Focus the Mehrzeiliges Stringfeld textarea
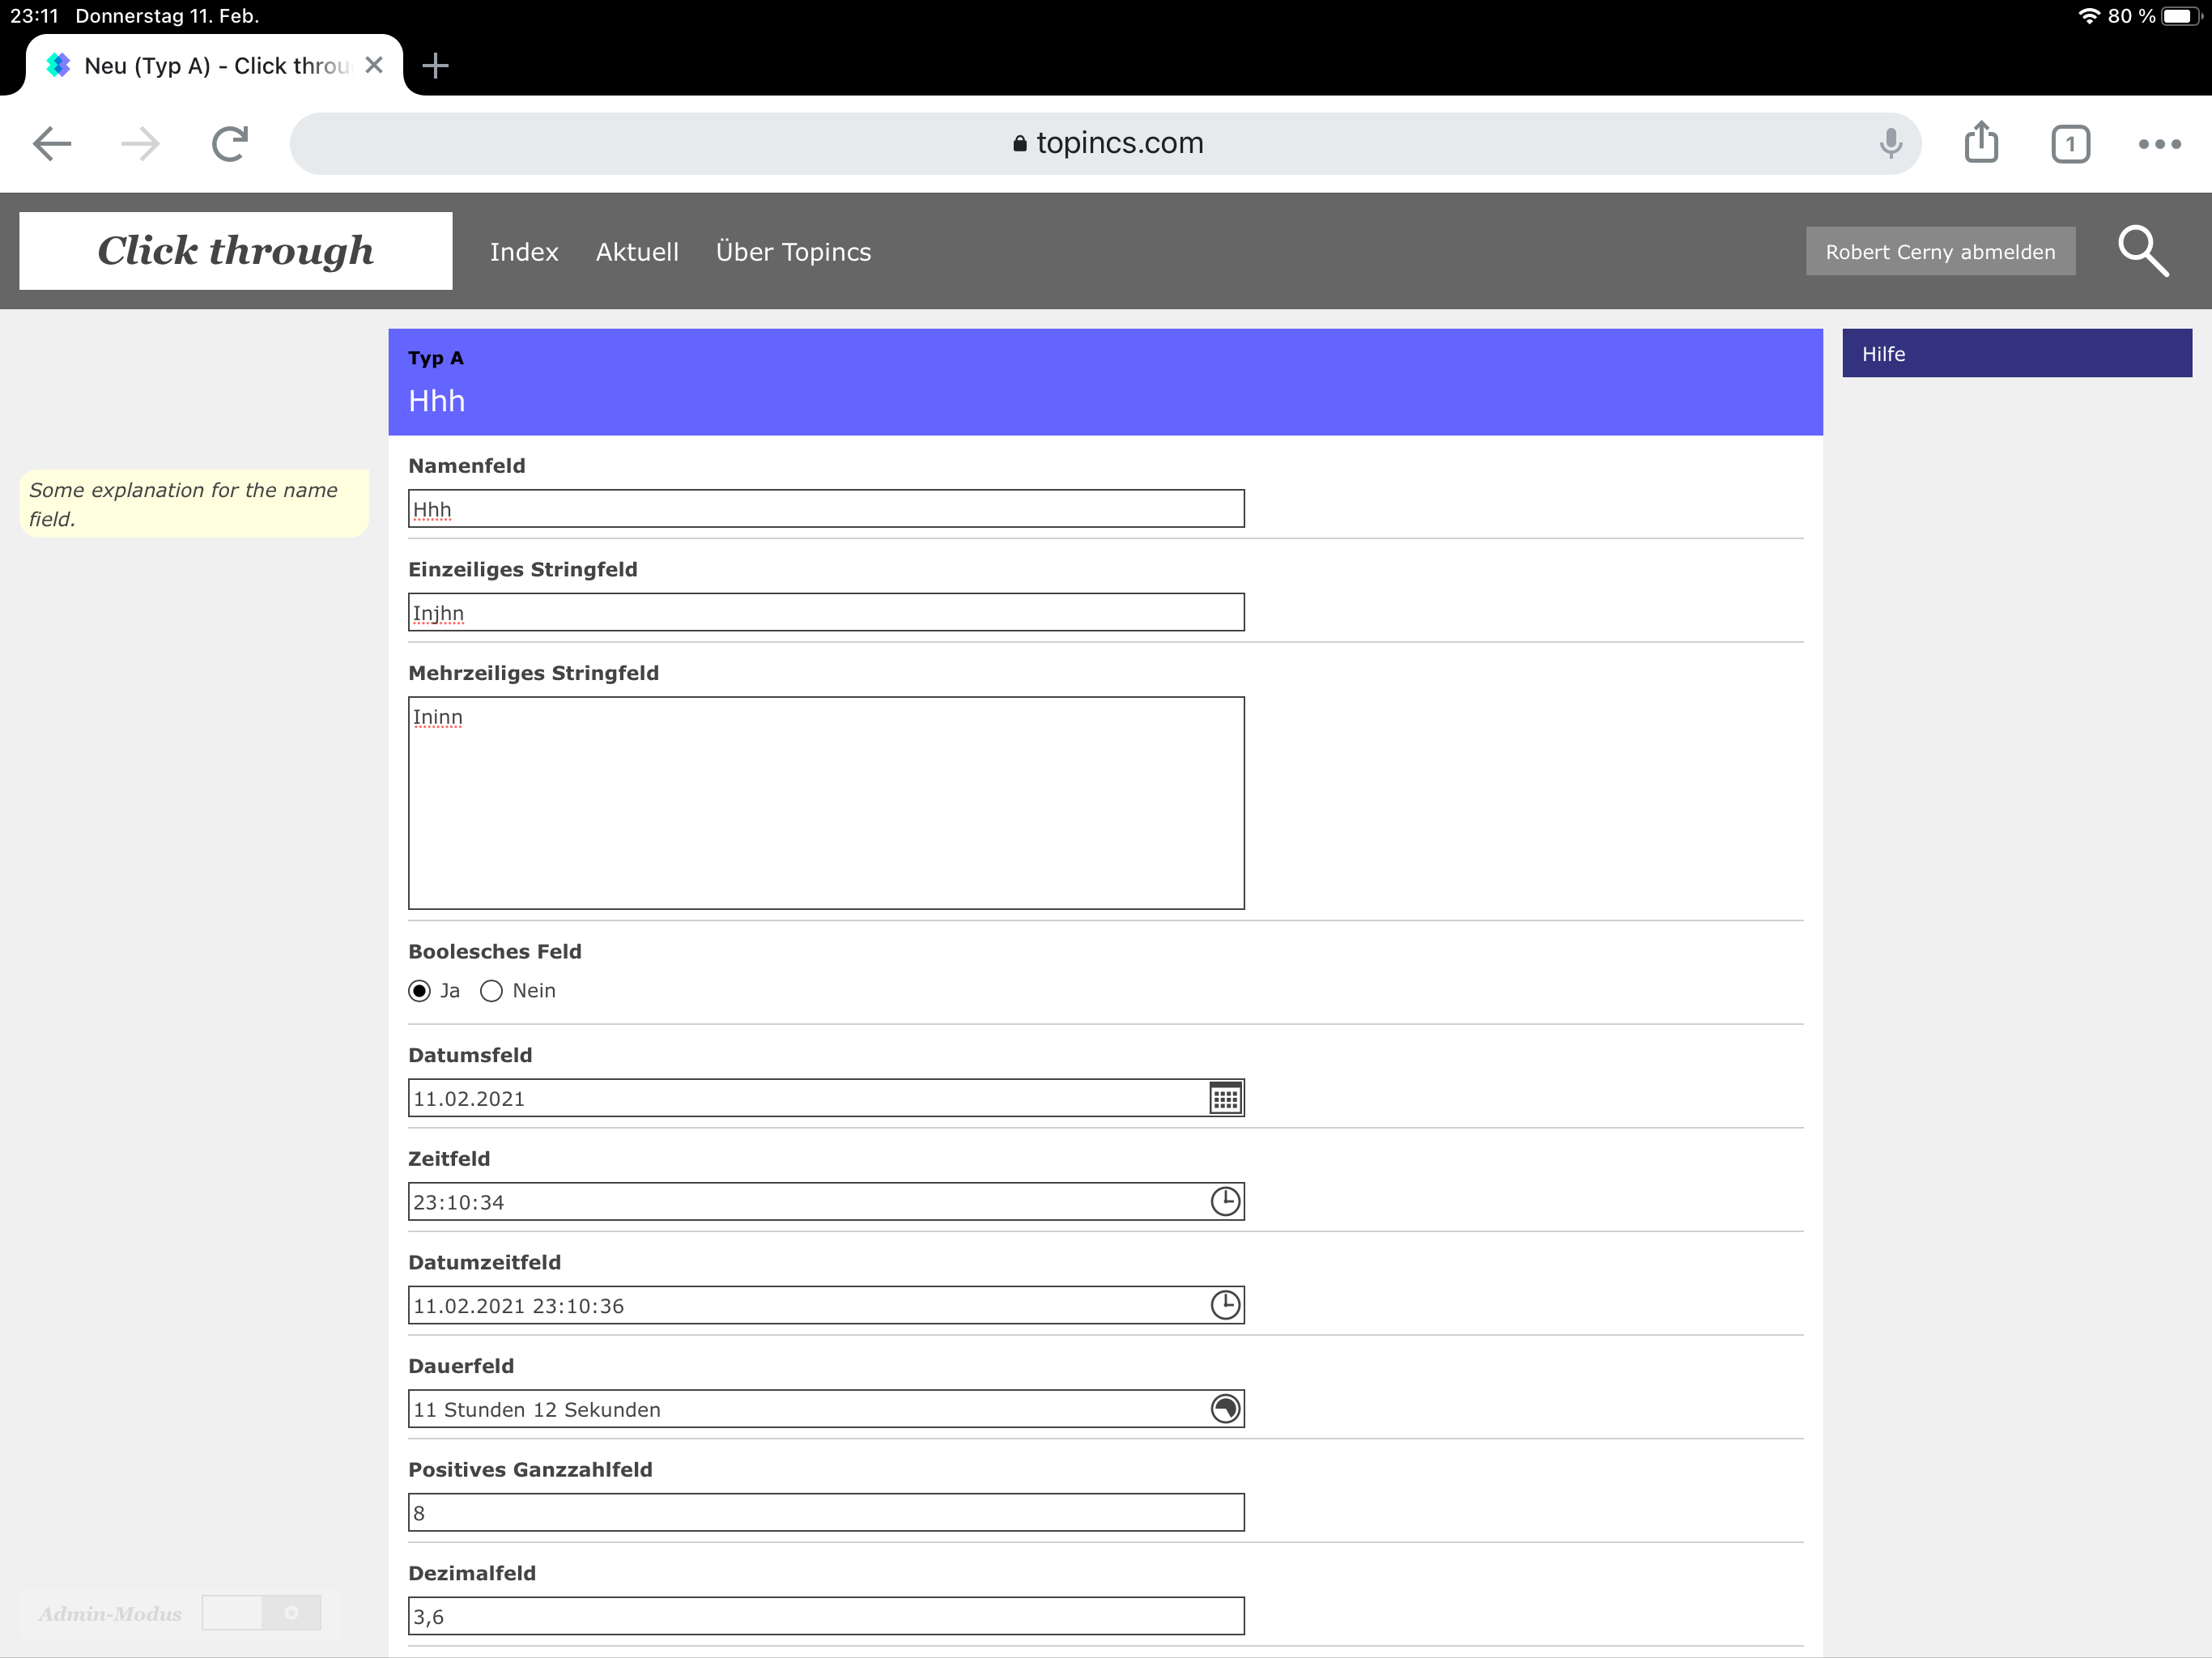2212x1658 pixels. [x=826, y=803]
